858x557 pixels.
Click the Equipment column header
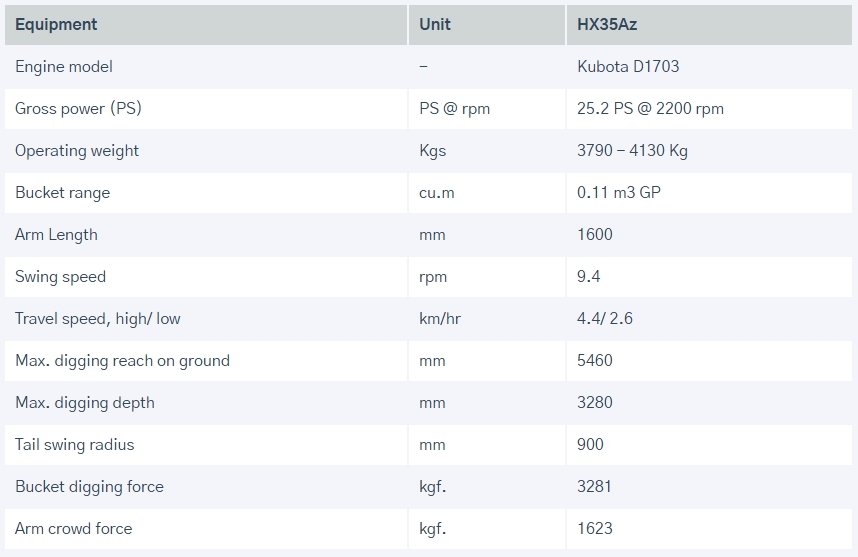[x=56, y=24]
